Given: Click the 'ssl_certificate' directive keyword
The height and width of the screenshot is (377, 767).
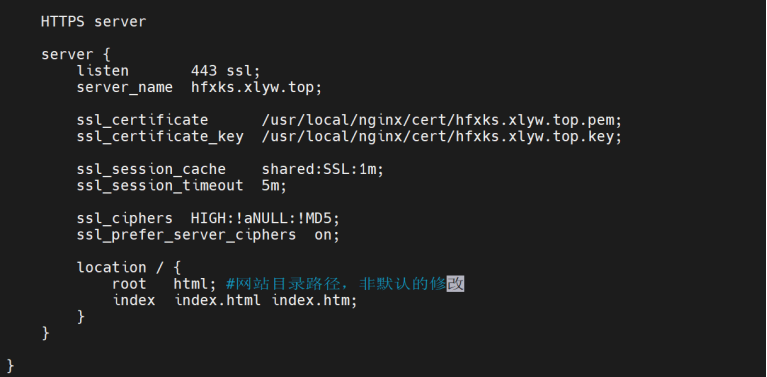Looking at the screenshot, I should pos(142,120).
